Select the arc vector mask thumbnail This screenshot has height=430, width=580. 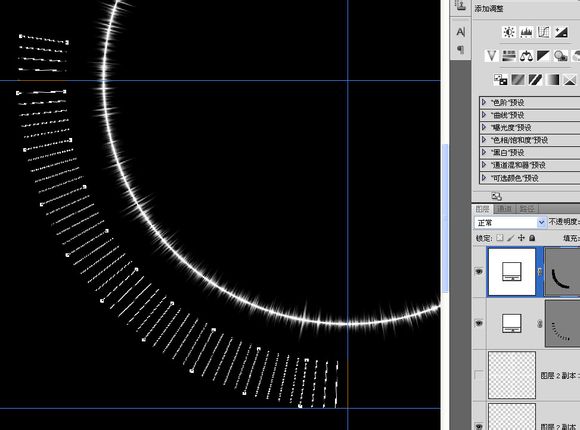point(563,272)
